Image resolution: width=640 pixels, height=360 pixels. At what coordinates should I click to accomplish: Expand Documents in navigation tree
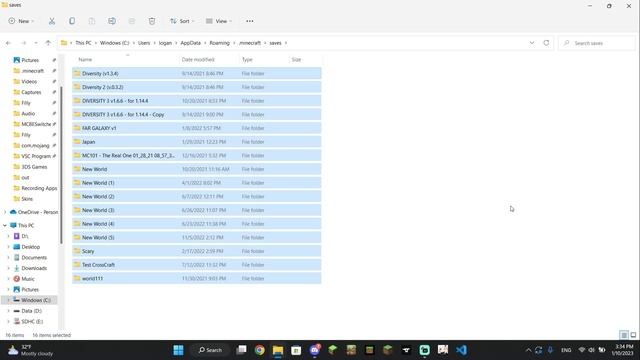pos(8,258)
